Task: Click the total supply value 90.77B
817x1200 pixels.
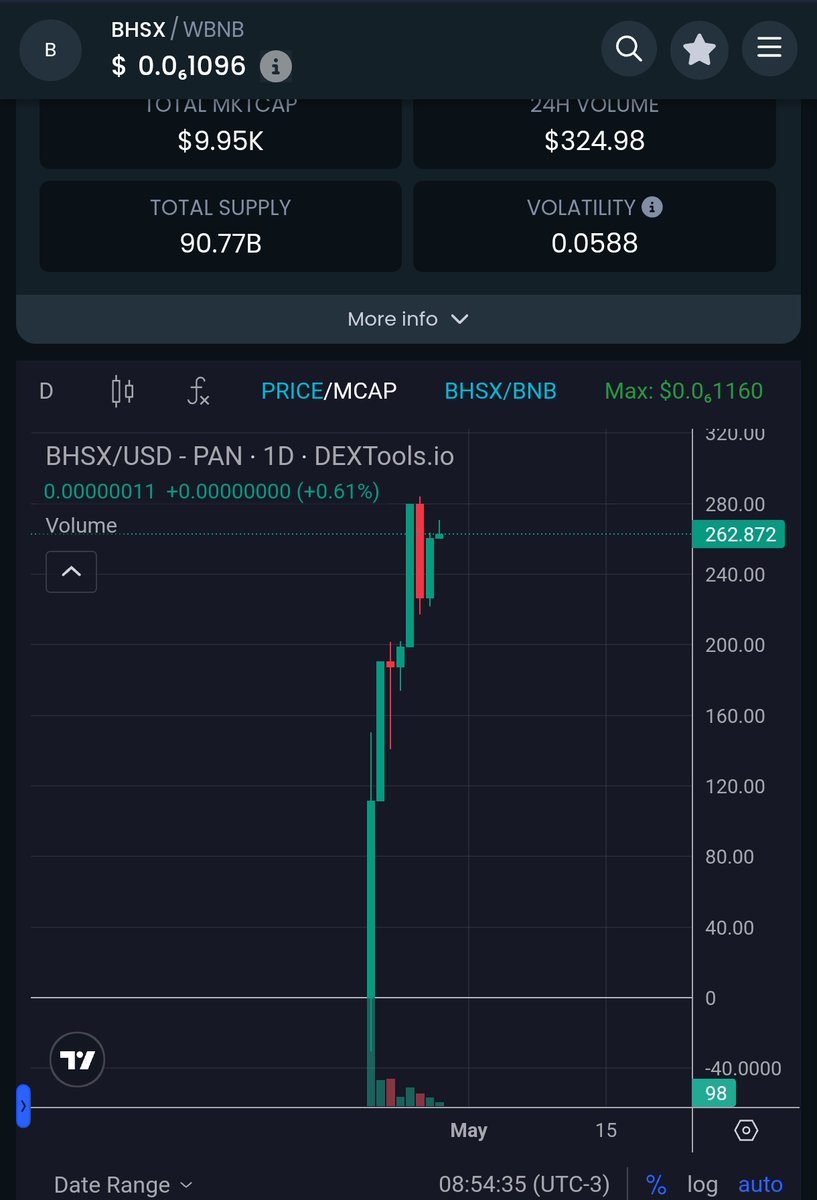Action: [221, 243]
